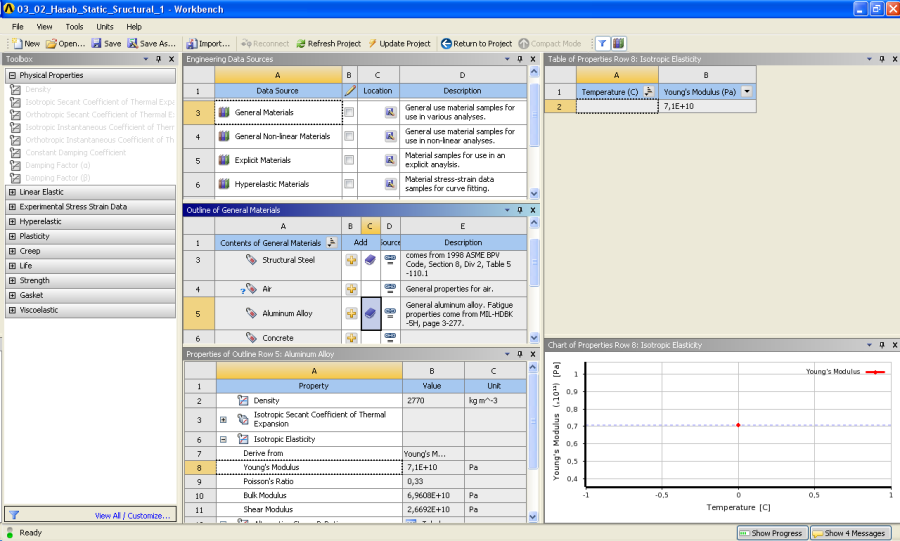Click the Compact Mode toolbar button

pyautogui.click(x=550, y=44)
